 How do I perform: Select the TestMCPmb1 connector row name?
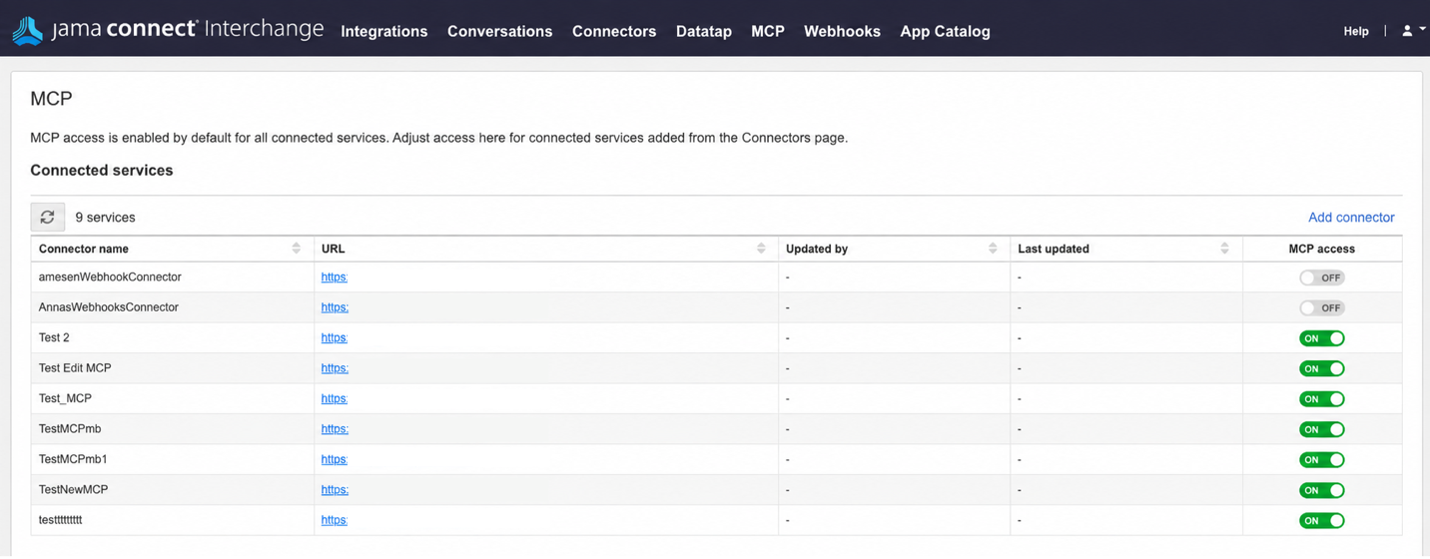pos(73,460)
